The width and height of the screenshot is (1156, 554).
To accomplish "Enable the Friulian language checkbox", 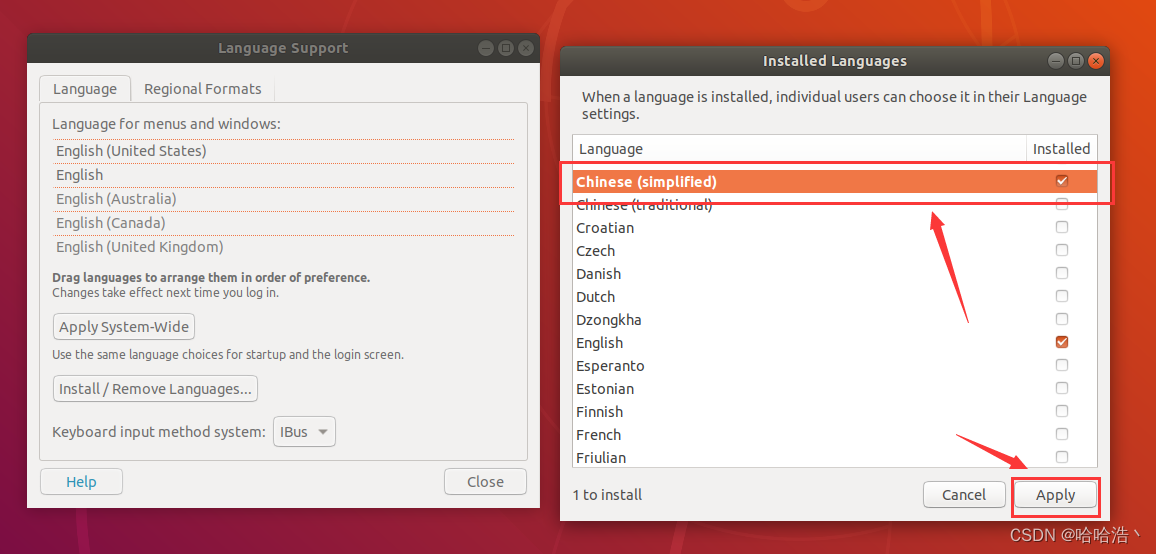I will click(x=1062, y=457).
